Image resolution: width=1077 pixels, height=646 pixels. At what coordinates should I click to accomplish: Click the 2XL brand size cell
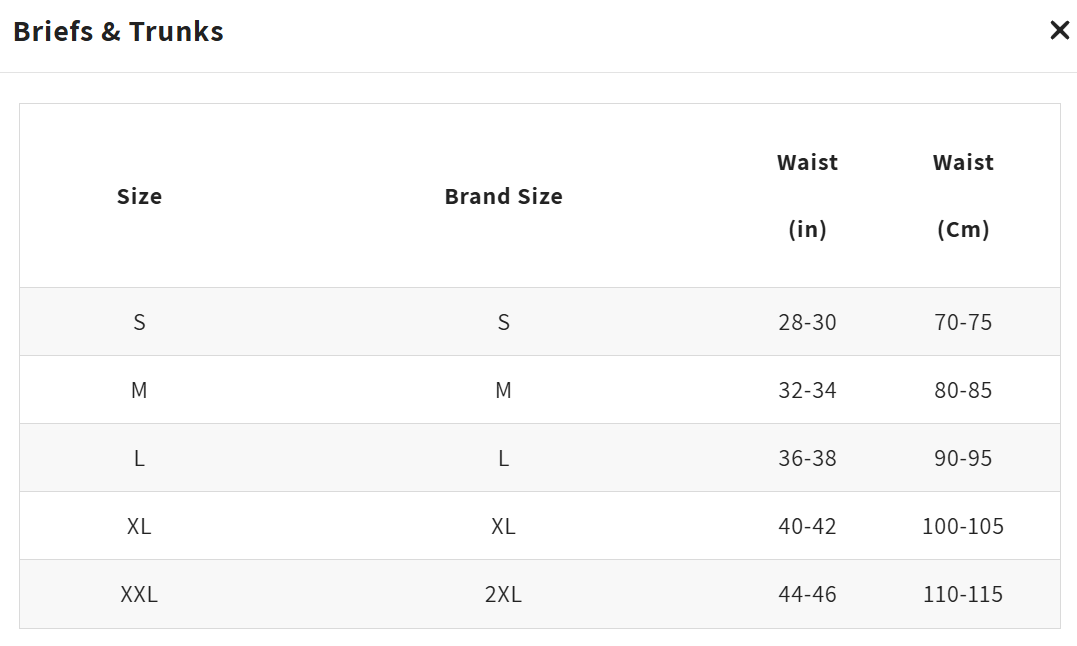[503, 594]
